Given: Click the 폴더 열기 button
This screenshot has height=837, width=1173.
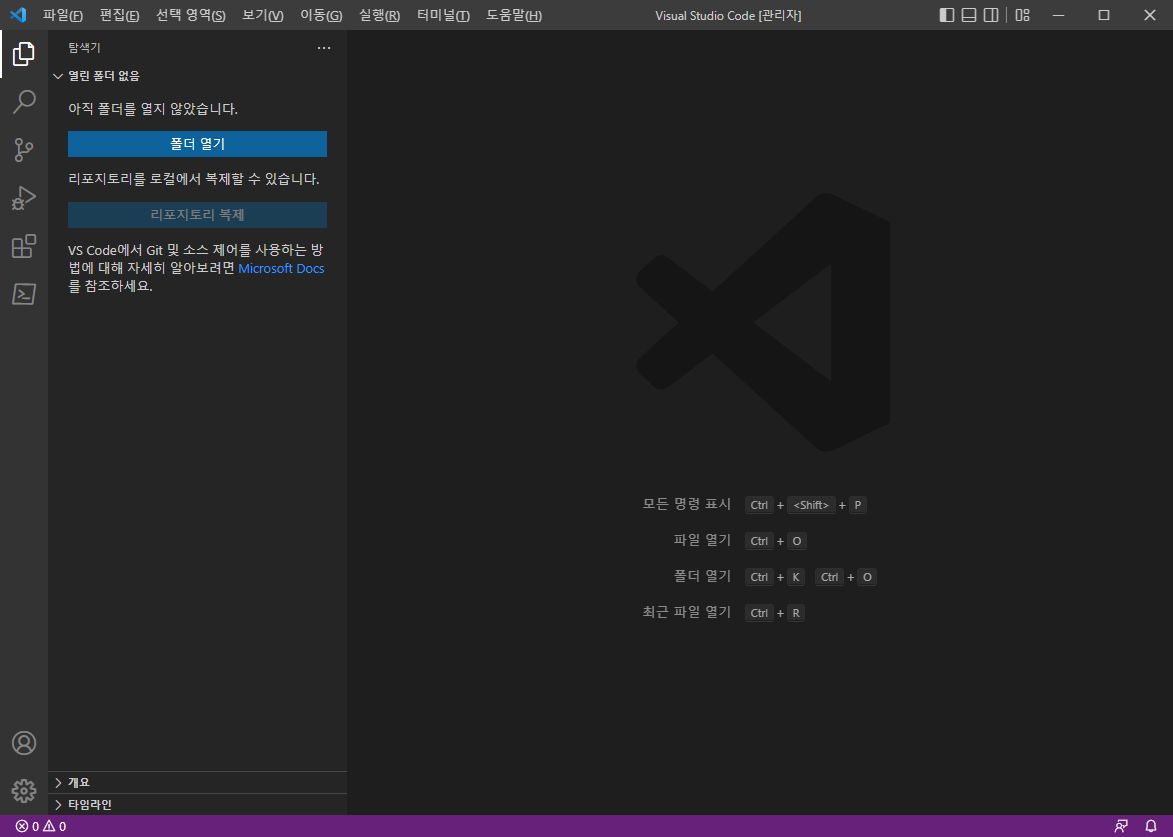Looking at the screenshot, I should (x=197, y=144).
